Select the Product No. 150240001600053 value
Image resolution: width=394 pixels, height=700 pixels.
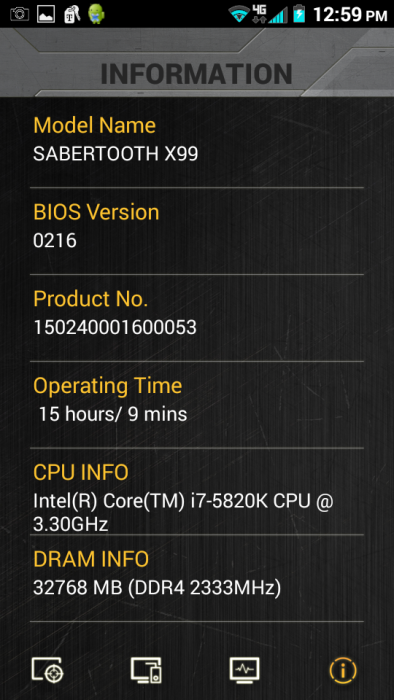[115, 328]
